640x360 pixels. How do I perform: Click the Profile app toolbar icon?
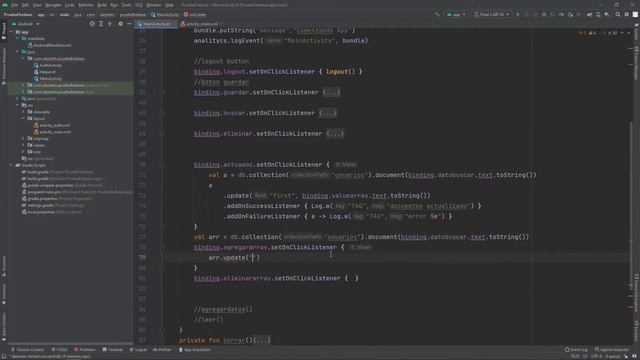point(561,14)
